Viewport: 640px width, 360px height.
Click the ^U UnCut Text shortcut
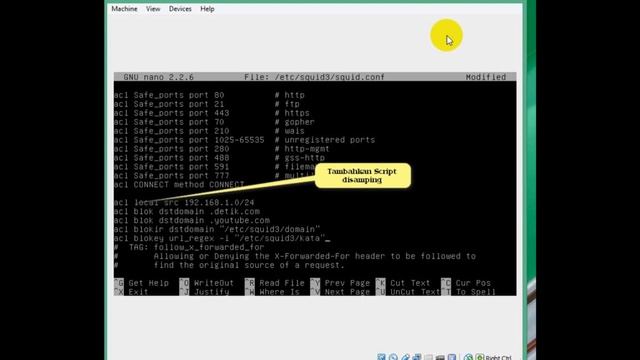(x=408, y=292)
